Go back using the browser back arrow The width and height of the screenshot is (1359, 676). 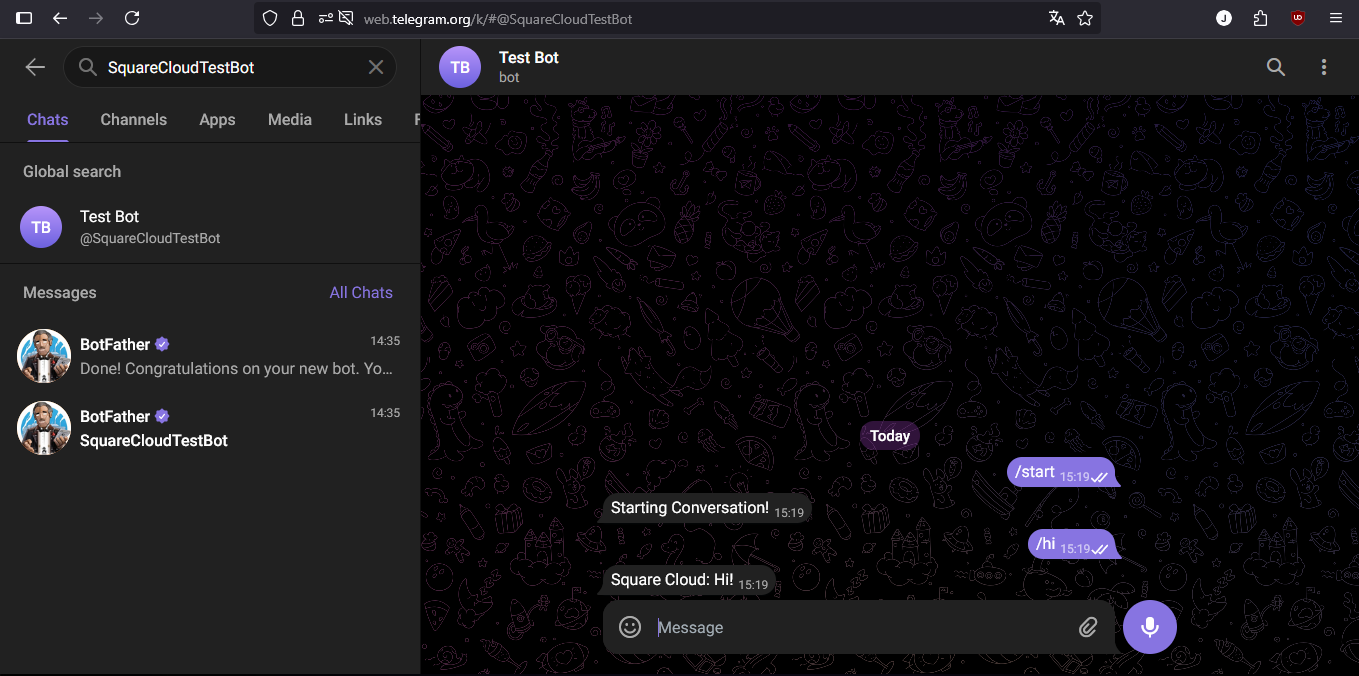tap(60, 18)
